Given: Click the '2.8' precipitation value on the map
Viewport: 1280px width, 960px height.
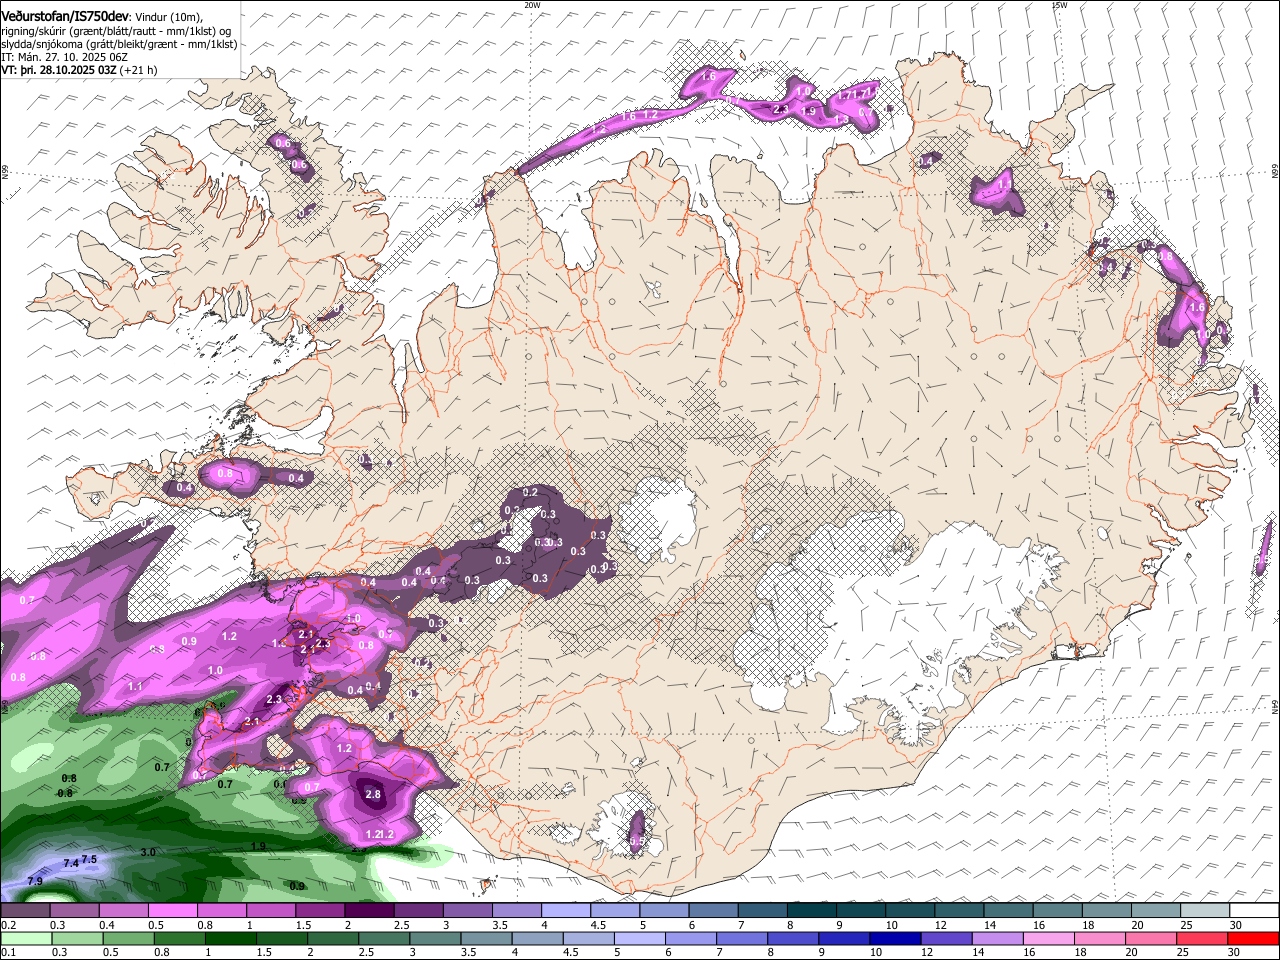Looking at the screenshot, I should 373,795.
